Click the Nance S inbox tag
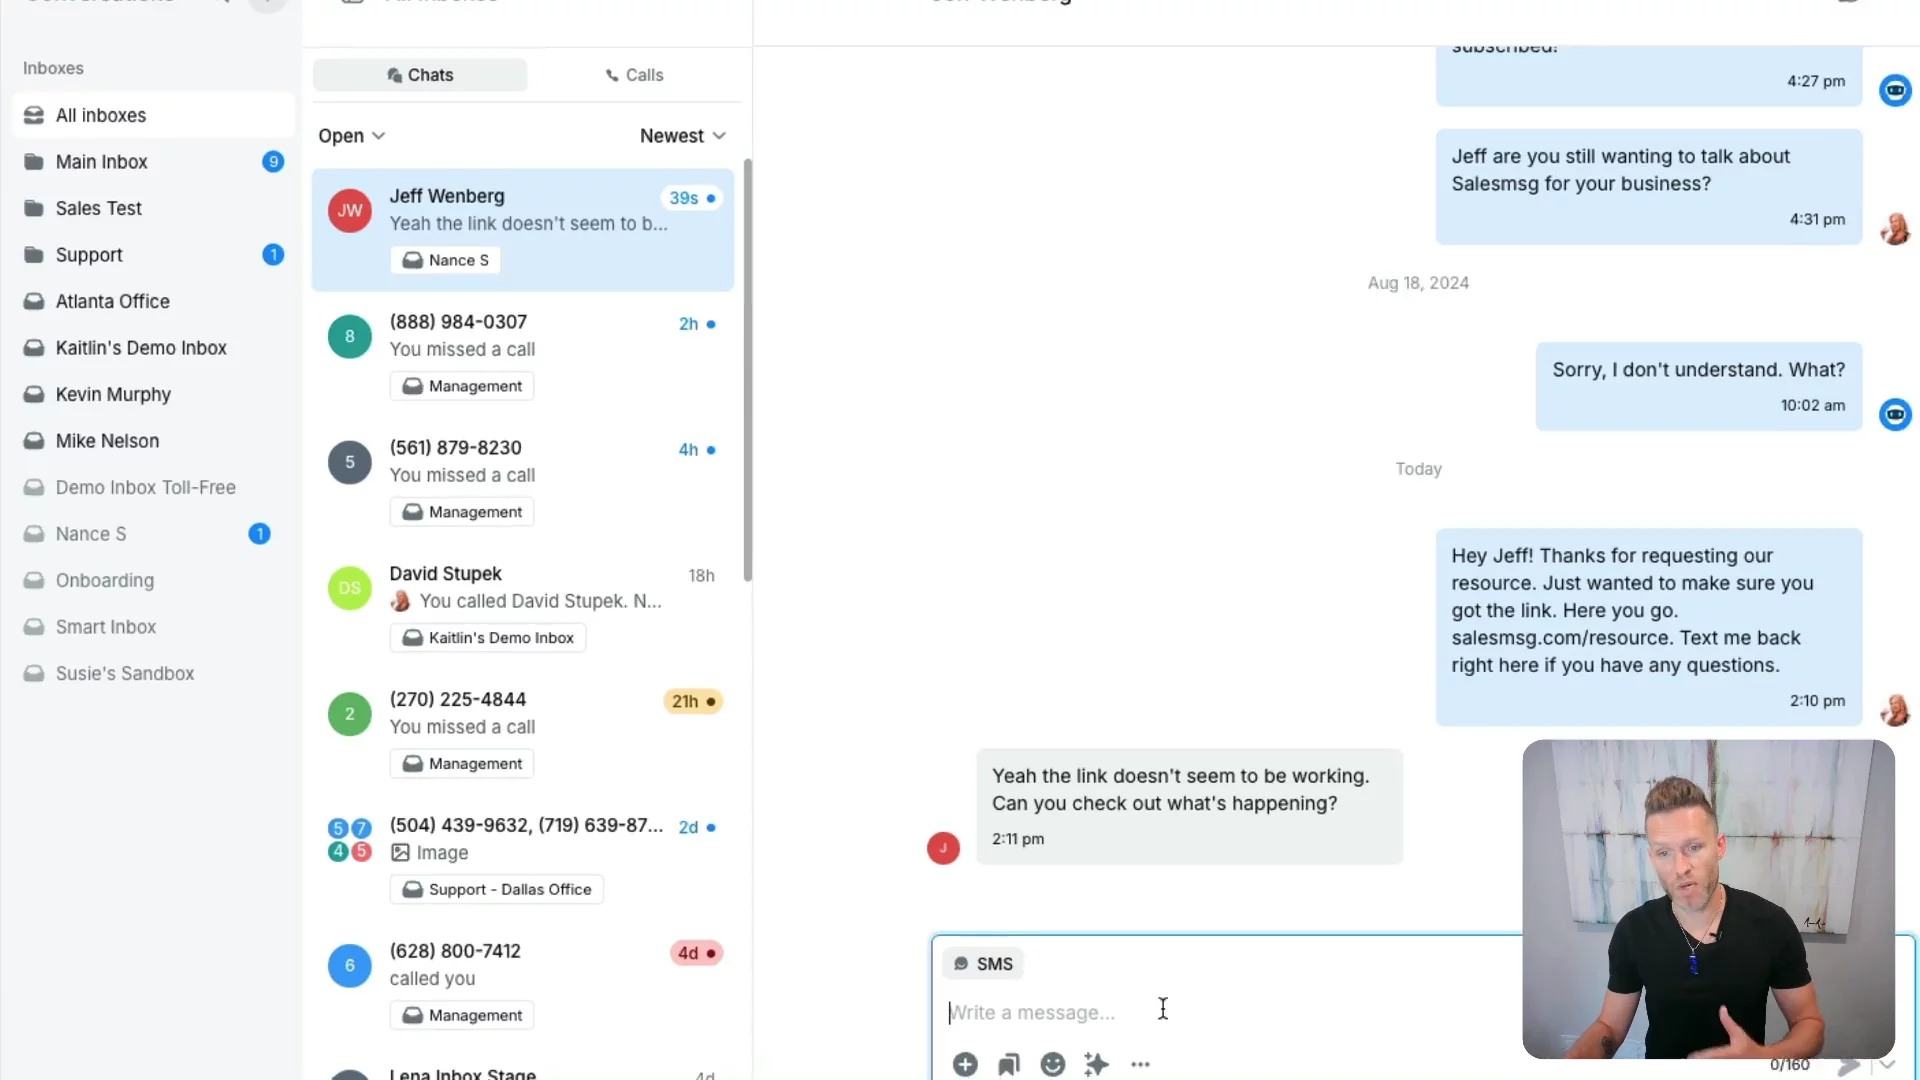This screenshot has width=1920, height=1080. tap(446, 260)
